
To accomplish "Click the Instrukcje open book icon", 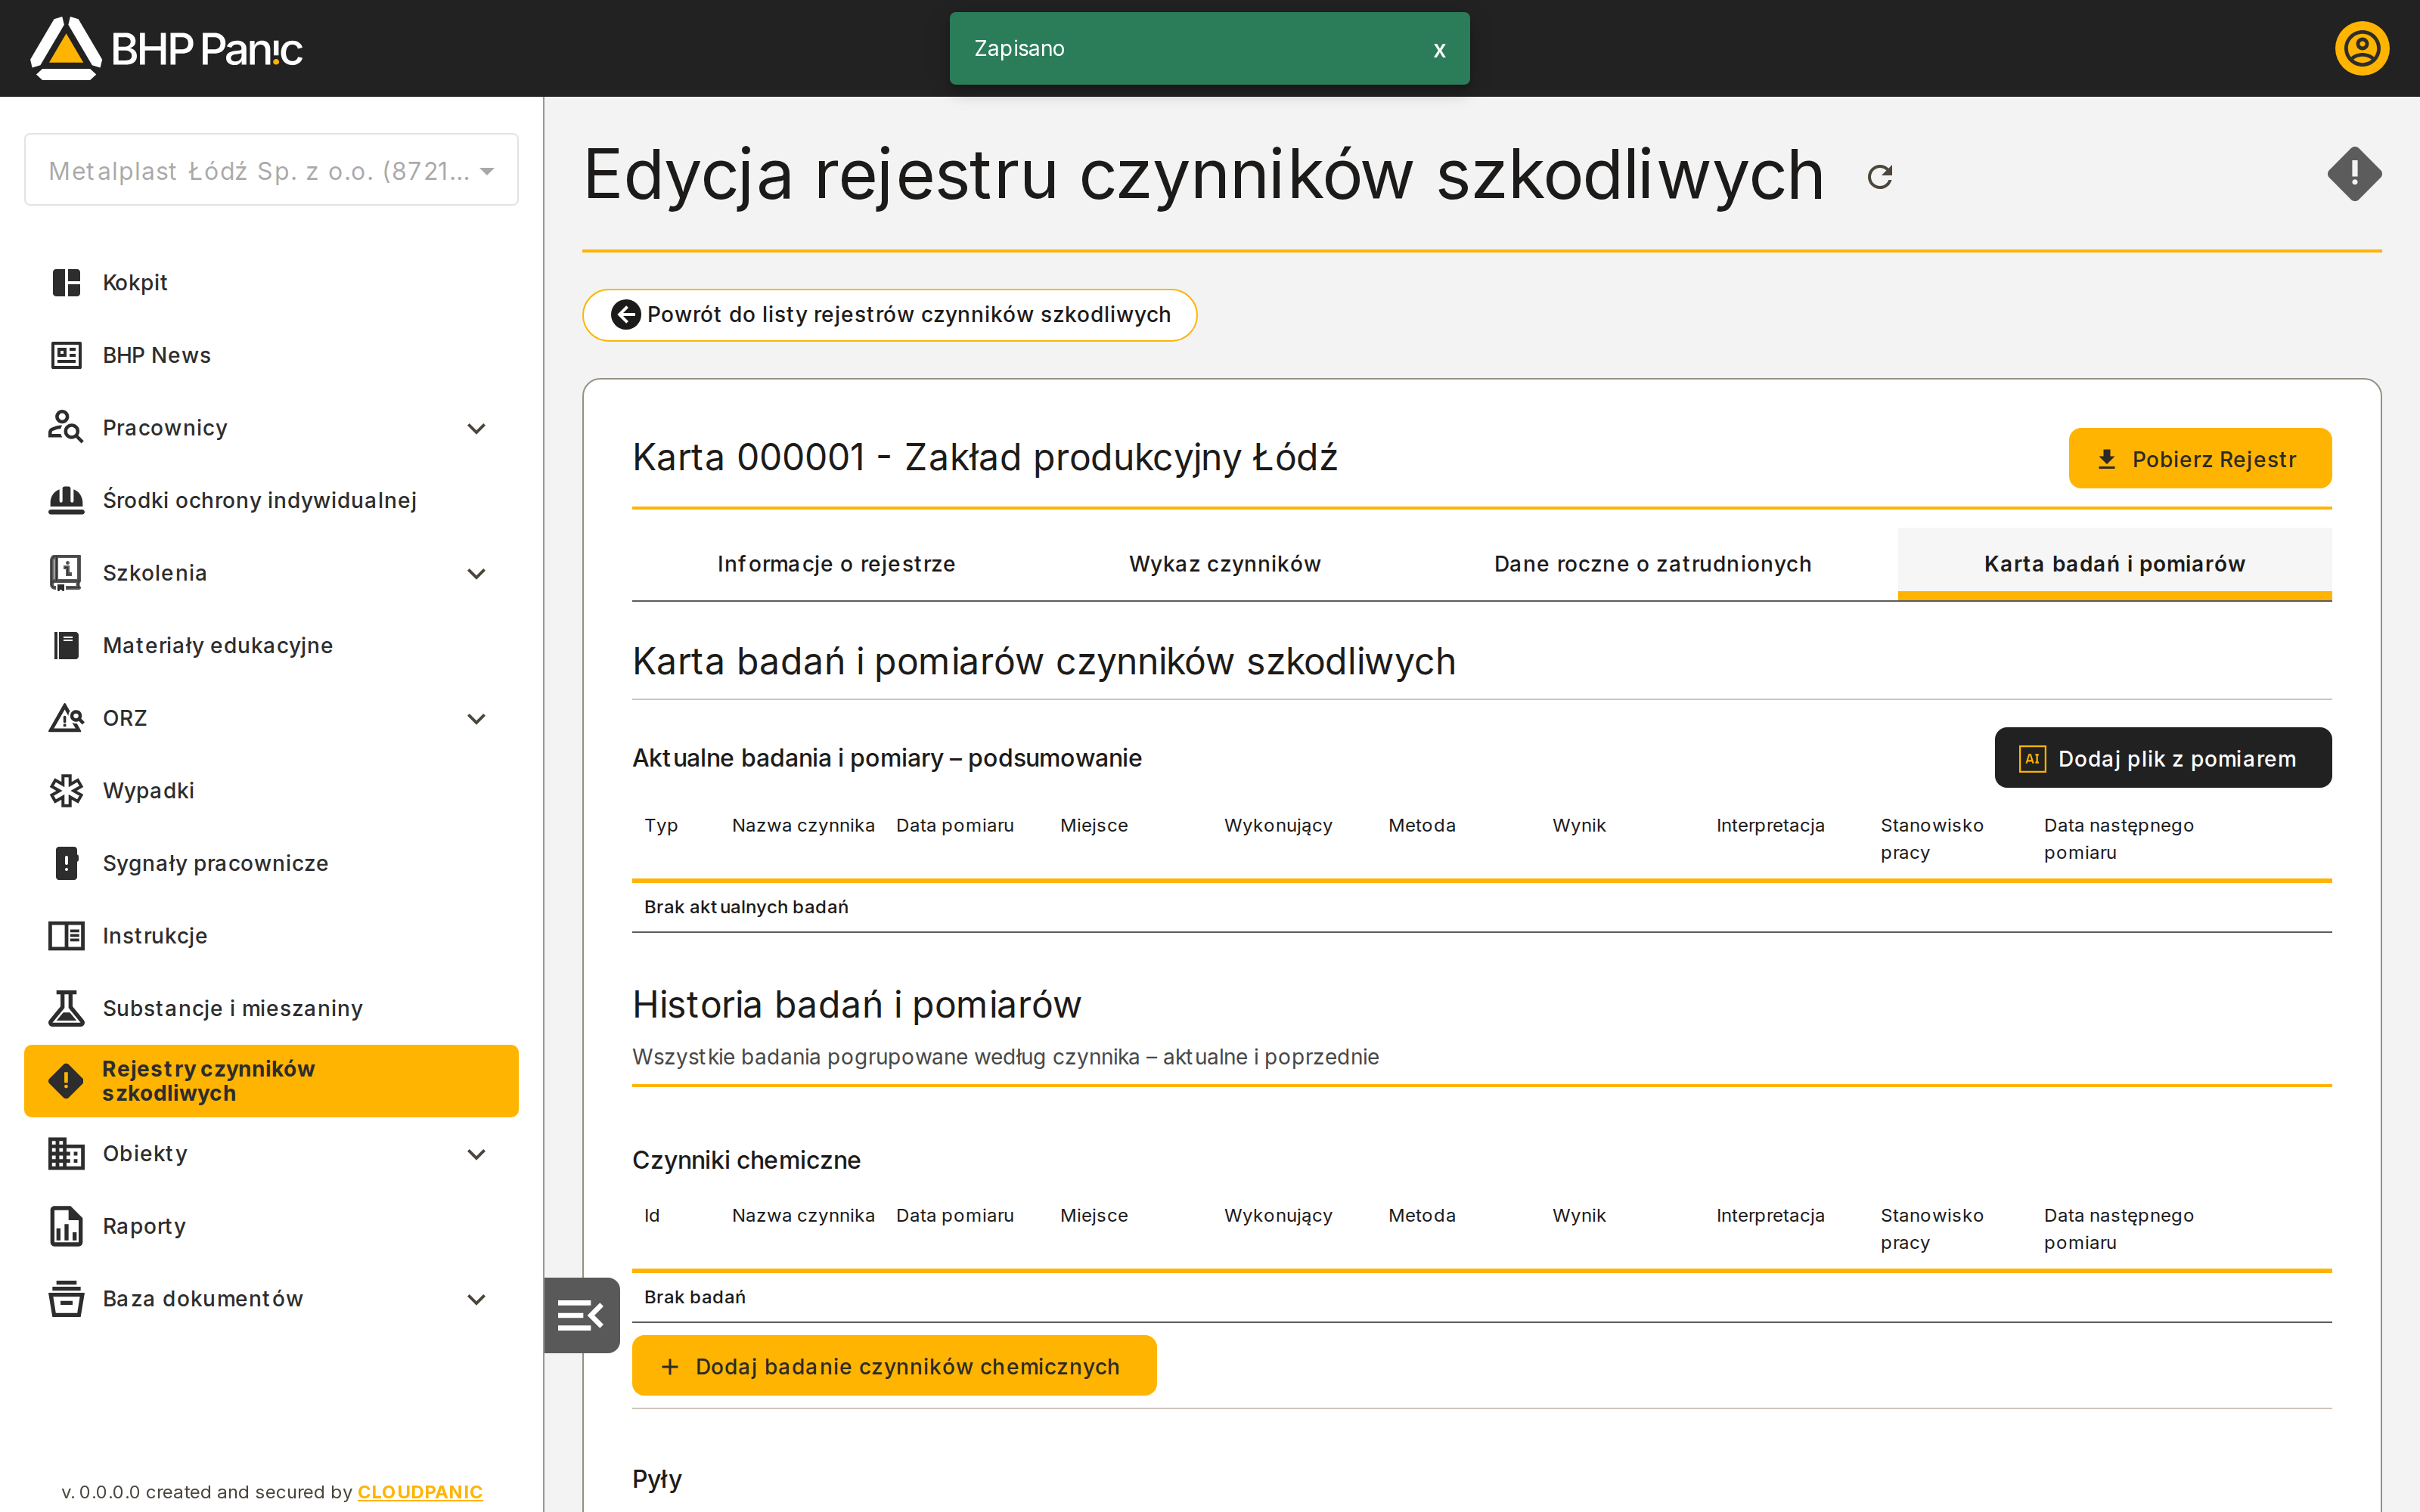I will [66, 936].
